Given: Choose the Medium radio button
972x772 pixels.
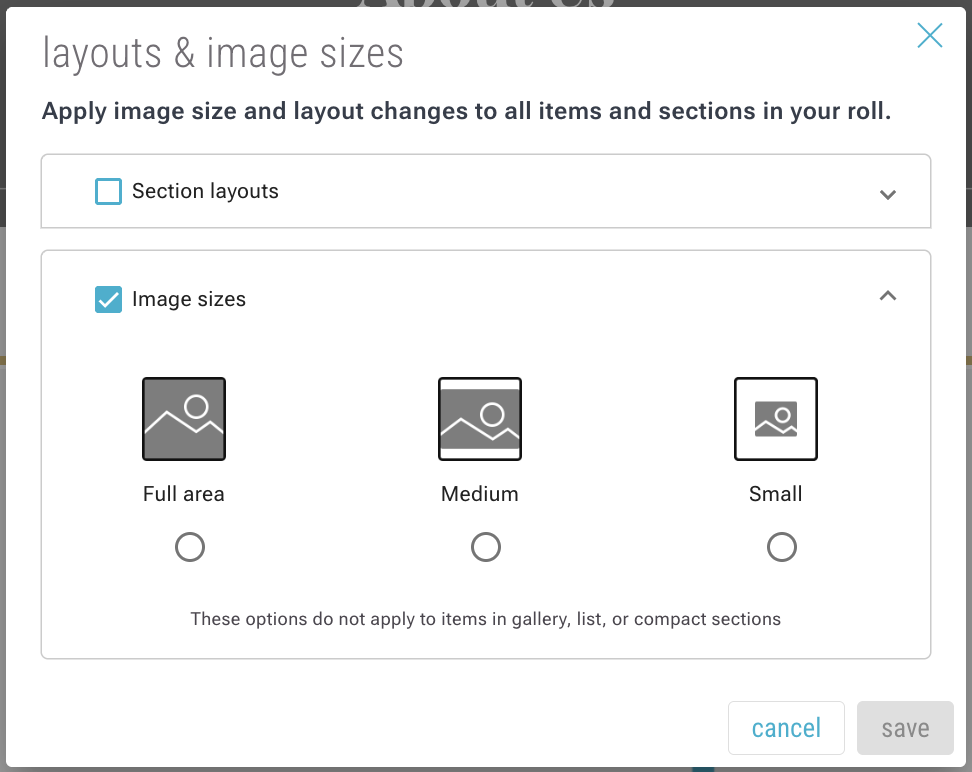Looking at the screenshot, I should [x=486, y=547].
